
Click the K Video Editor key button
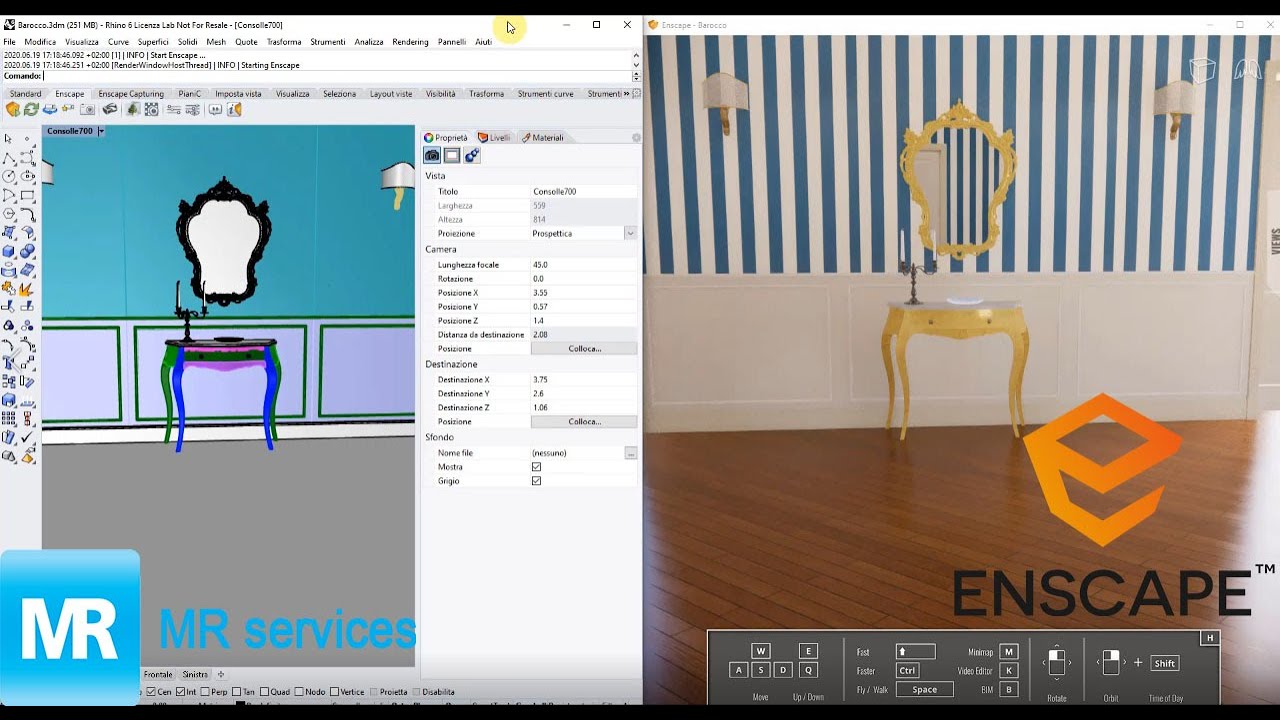tap(1009, 670)
